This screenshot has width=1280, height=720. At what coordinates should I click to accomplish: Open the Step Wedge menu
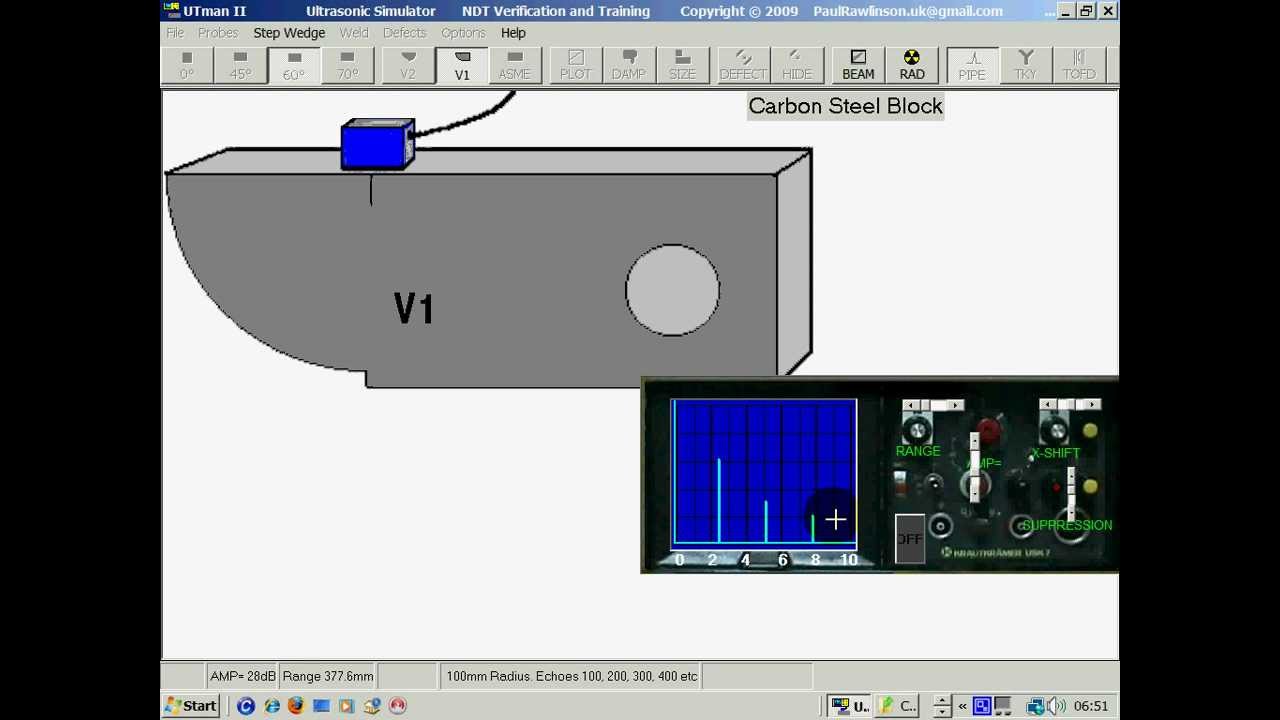[289, 33]
